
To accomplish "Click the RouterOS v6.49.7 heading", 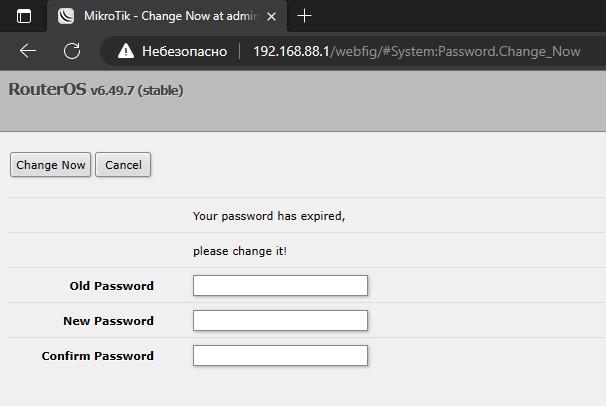I will (96, 90).
